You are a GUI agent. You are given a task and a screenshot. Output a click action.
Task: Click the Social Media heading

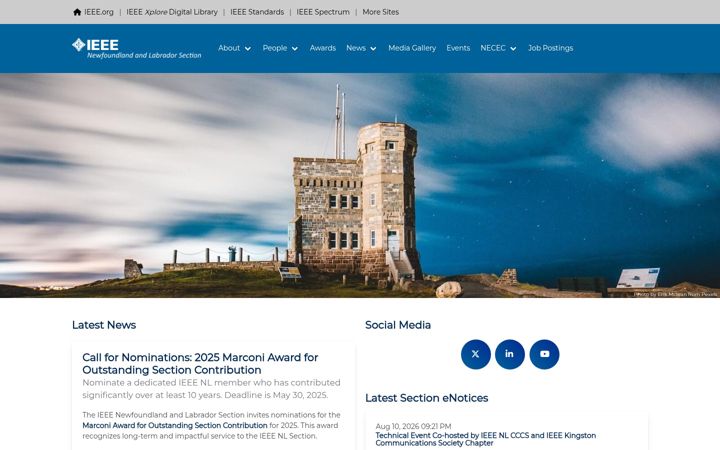pyautogui.click(x=398, y=325)
